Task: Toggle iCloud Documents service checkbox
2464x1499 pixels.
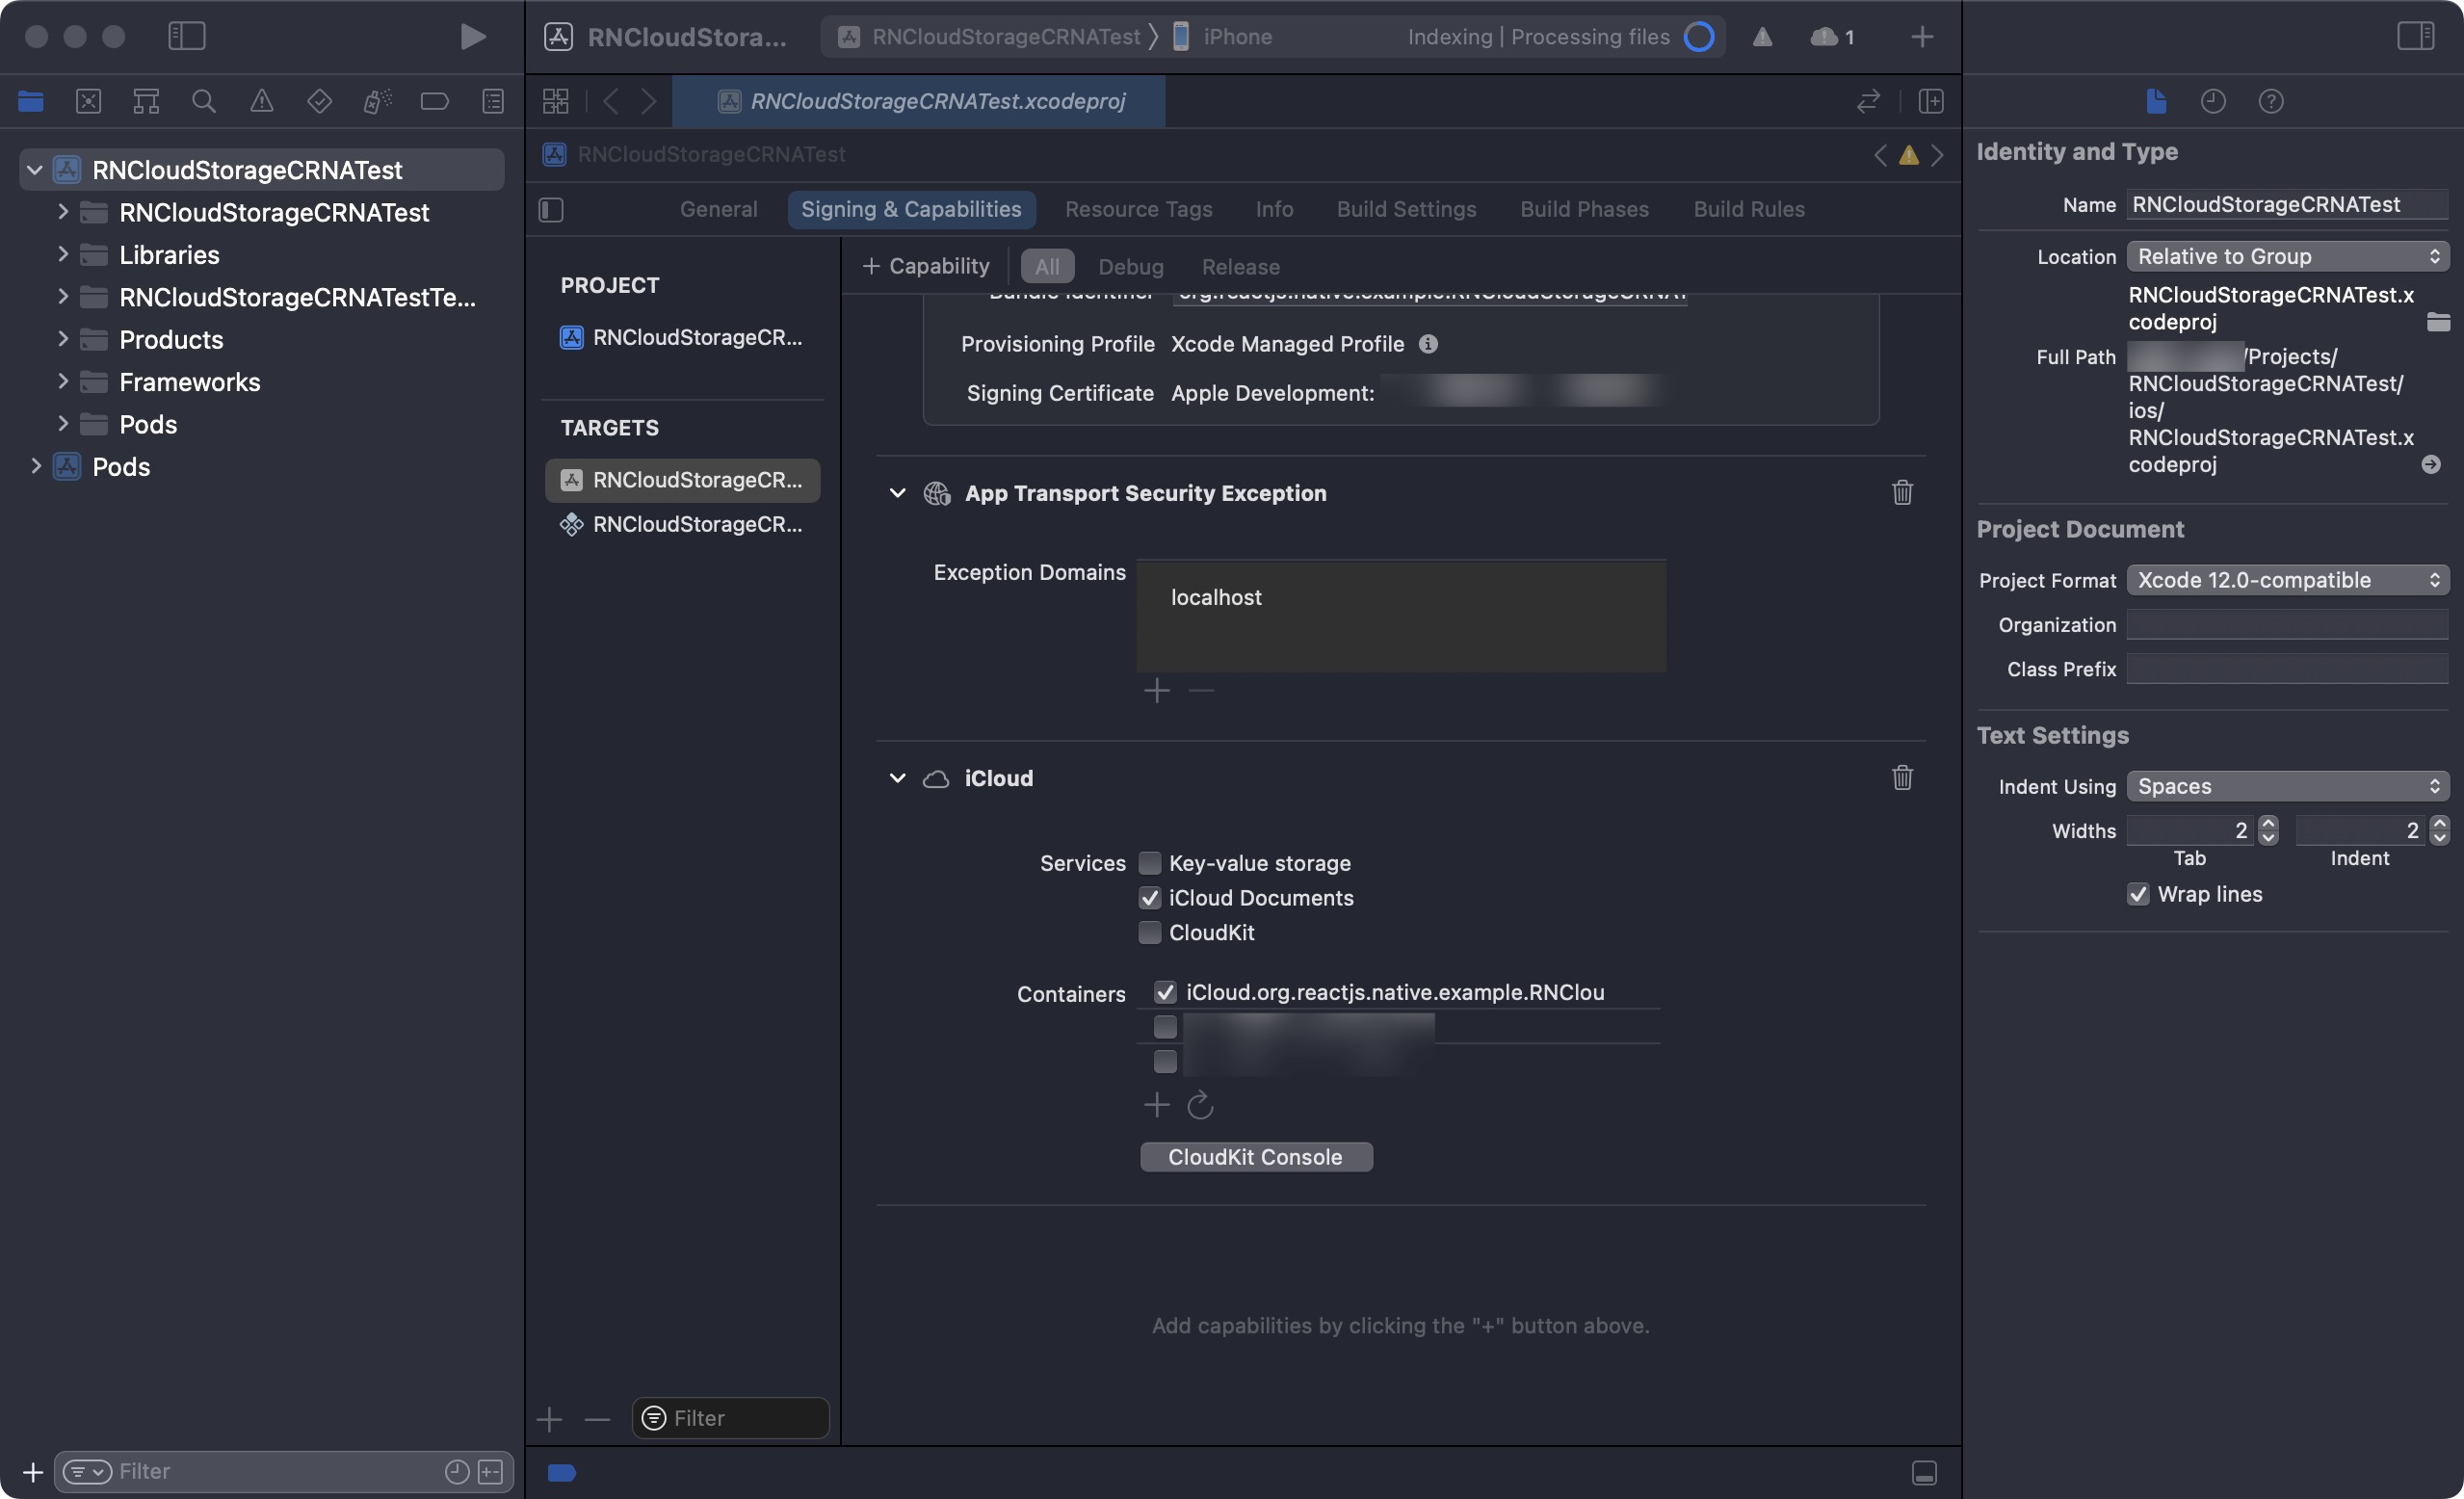Action: [1147, 899]
